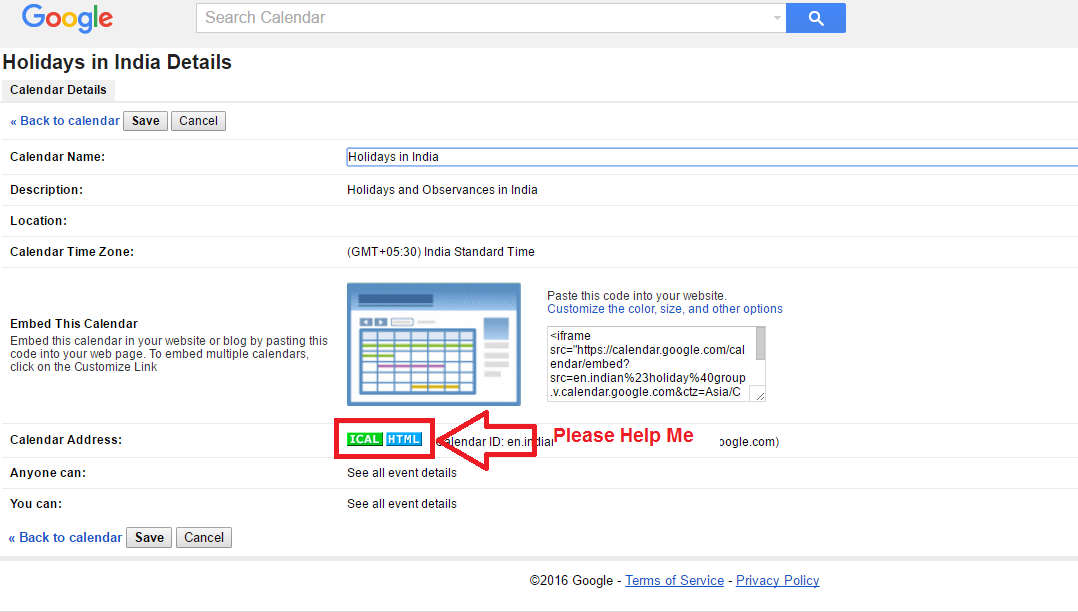
Task: Click the bottom Save button
Action: click(150, 538)
